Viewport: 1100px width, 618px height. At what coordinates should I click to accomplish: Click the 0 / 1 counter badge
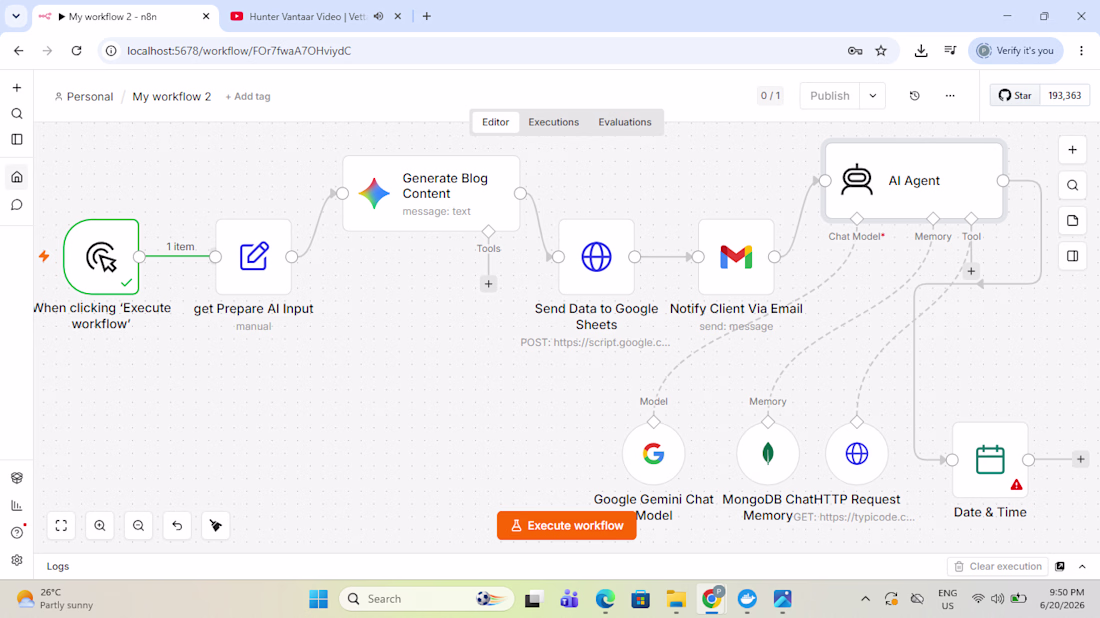coord(770,95)
